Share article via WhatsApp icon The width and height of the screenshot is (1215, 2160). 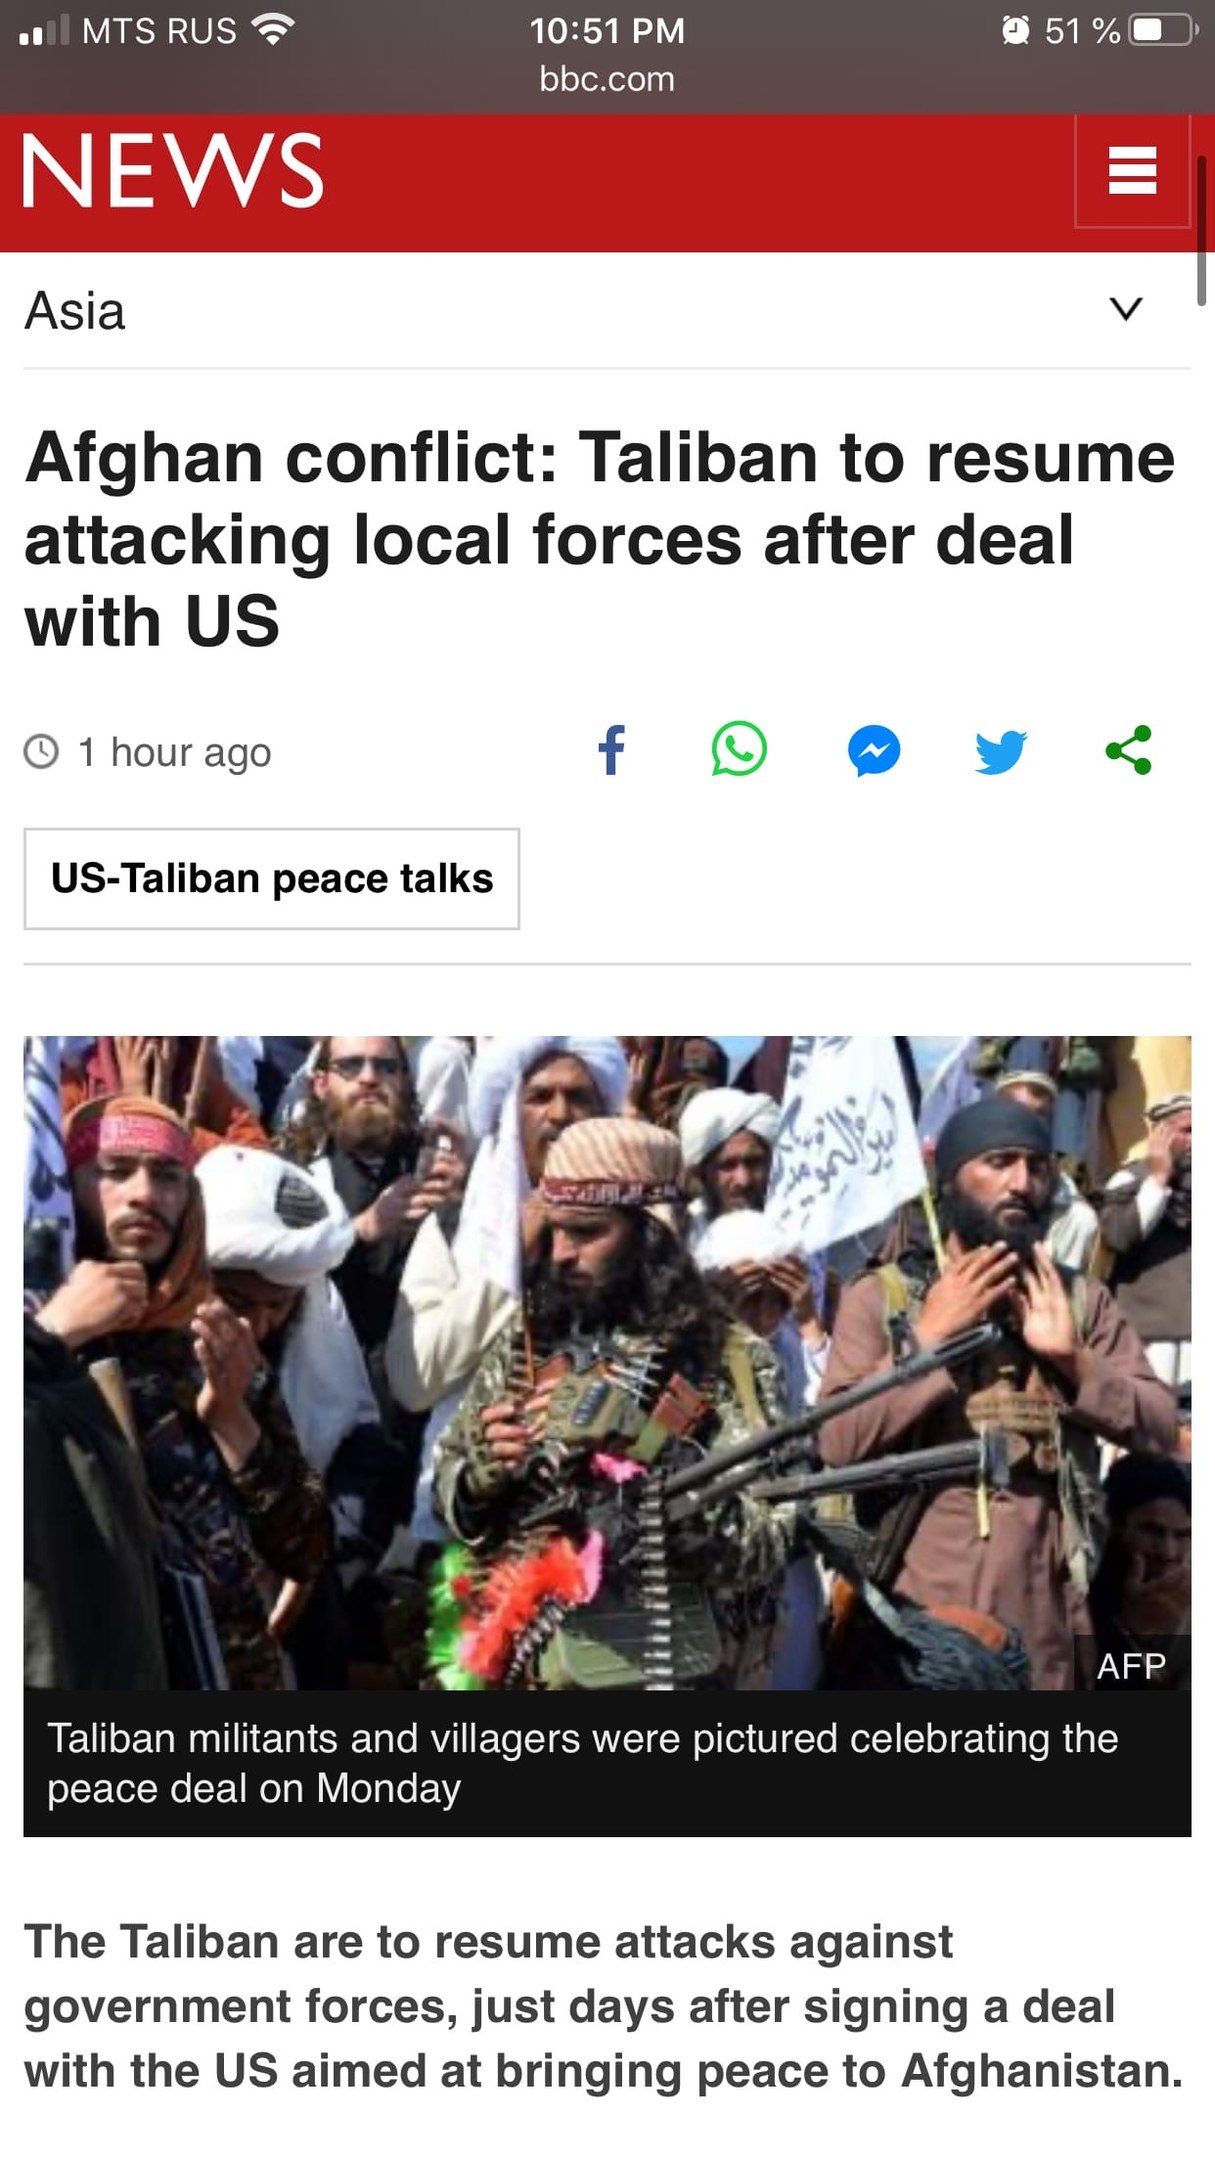(739, 750)
